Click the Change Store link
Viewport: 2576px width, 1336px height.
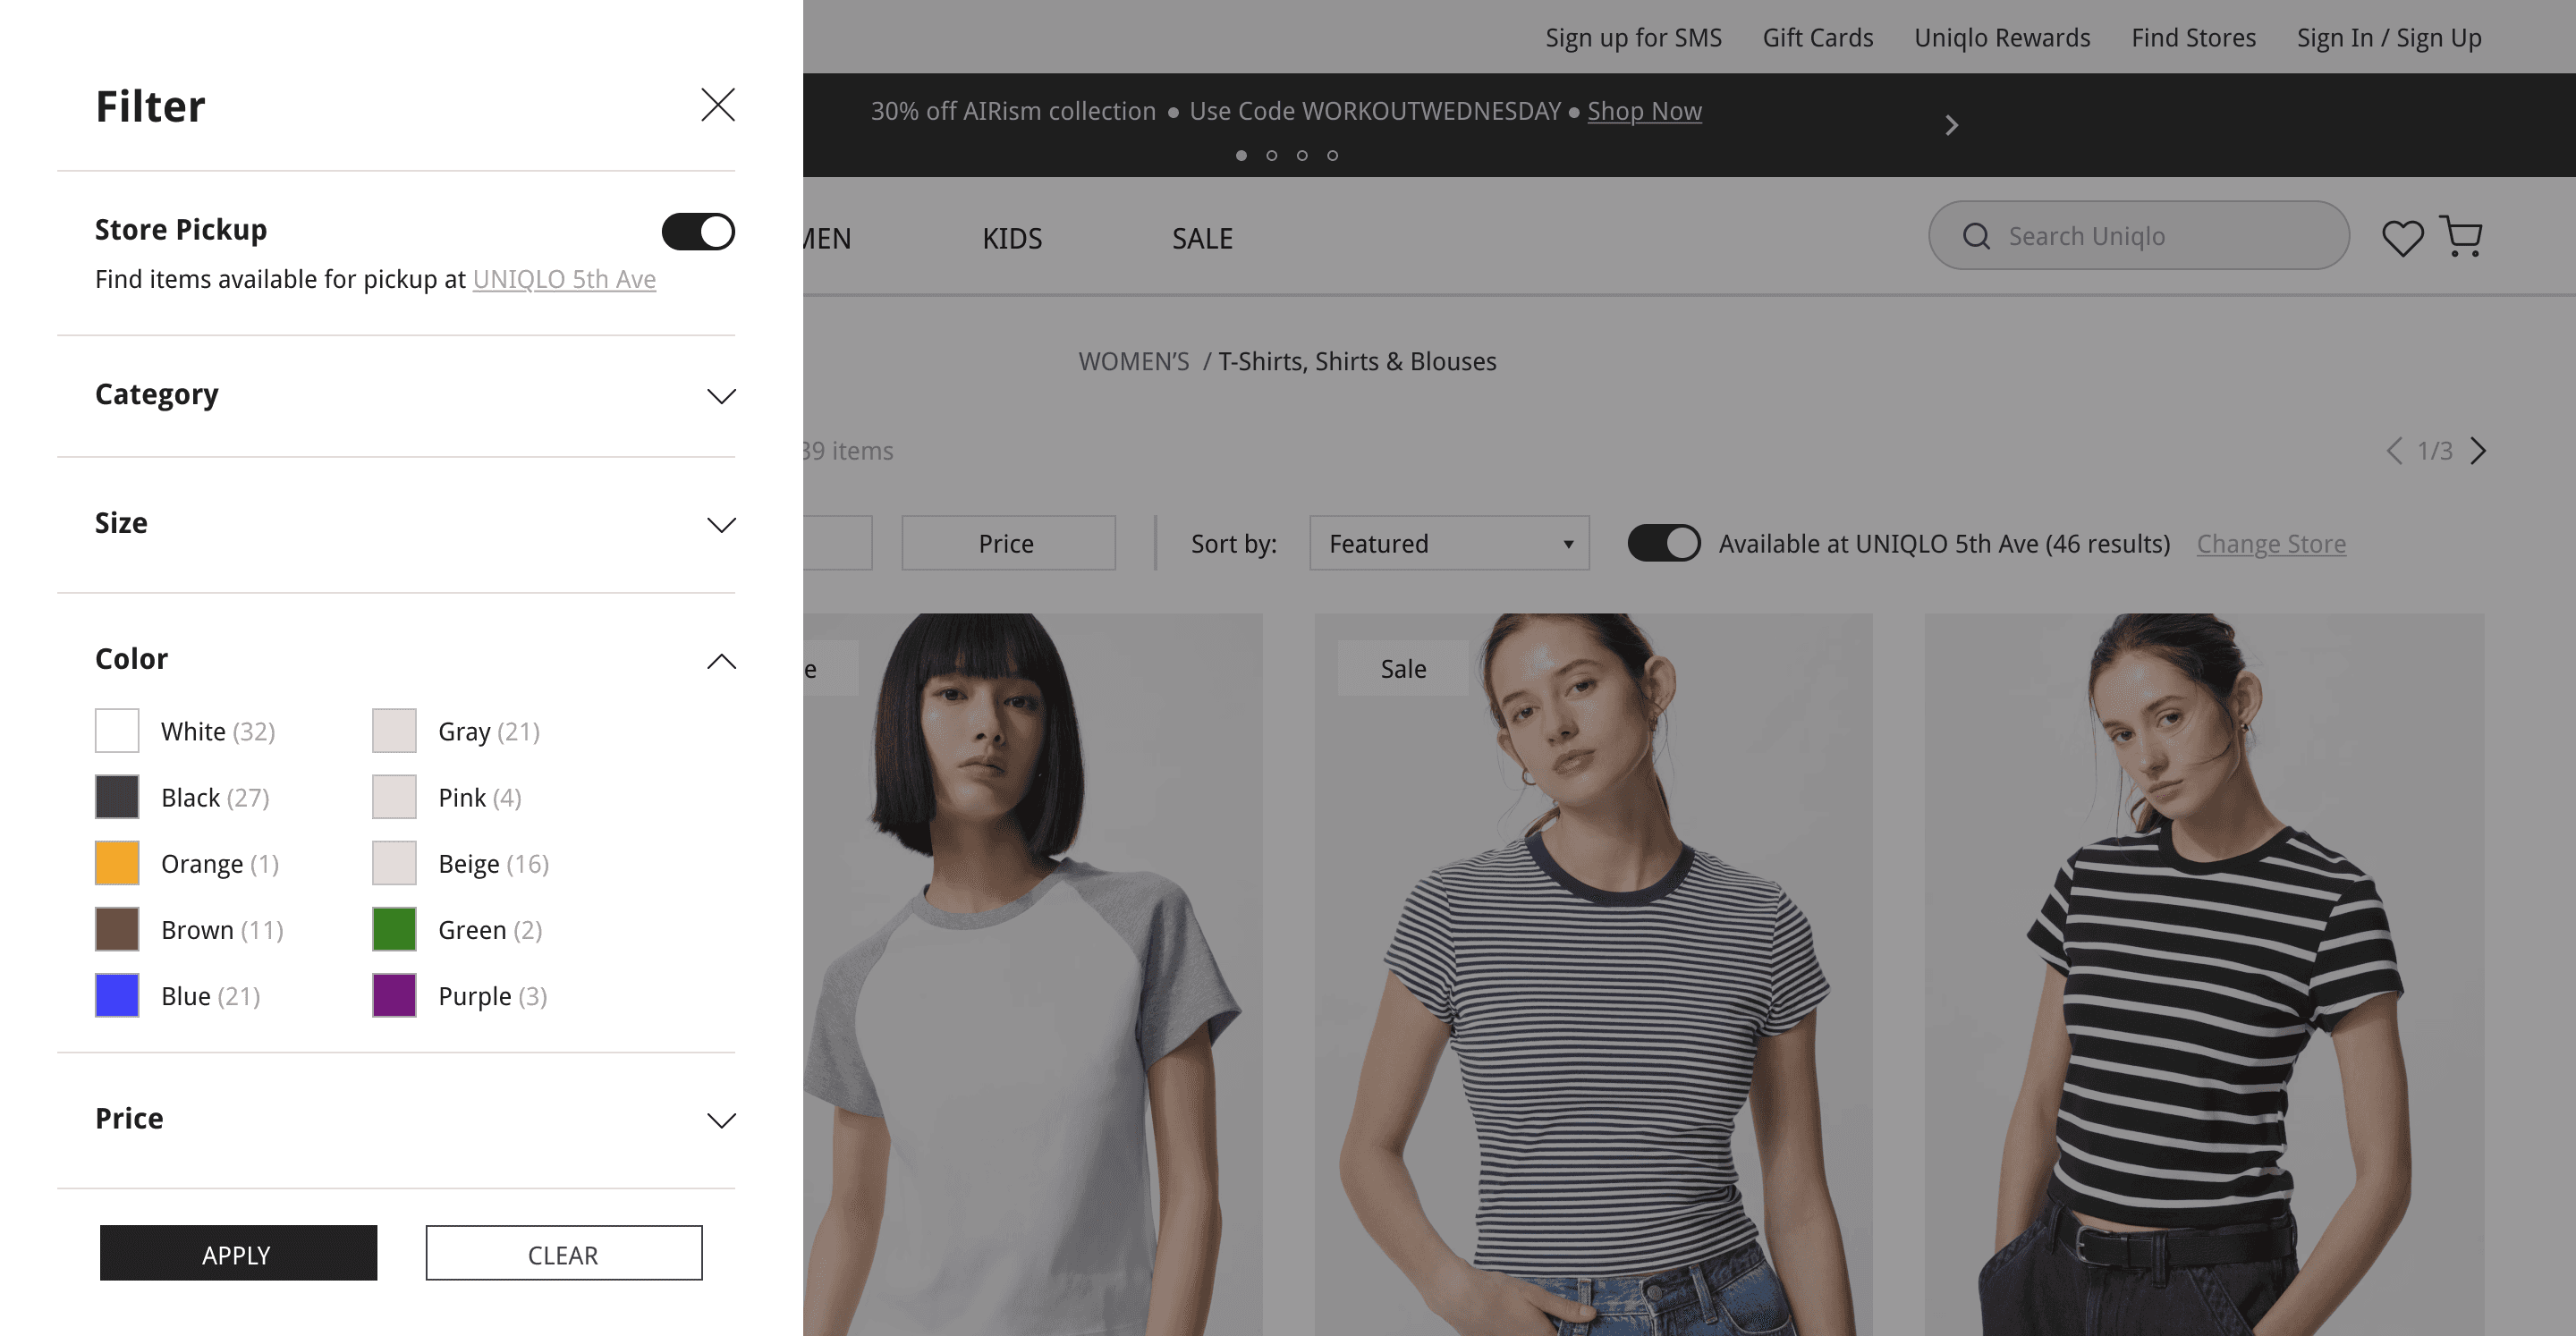(2270, 544)
